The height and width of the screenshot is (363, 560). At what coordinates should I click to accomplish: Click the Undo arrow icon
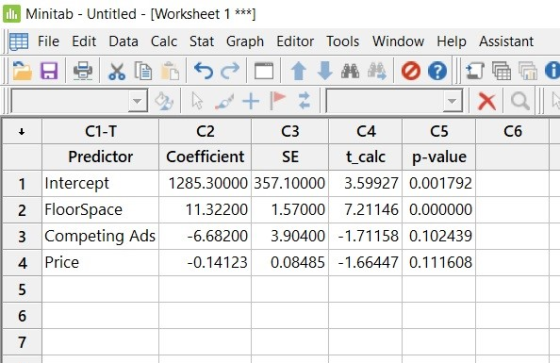click(x=203, y=71)
